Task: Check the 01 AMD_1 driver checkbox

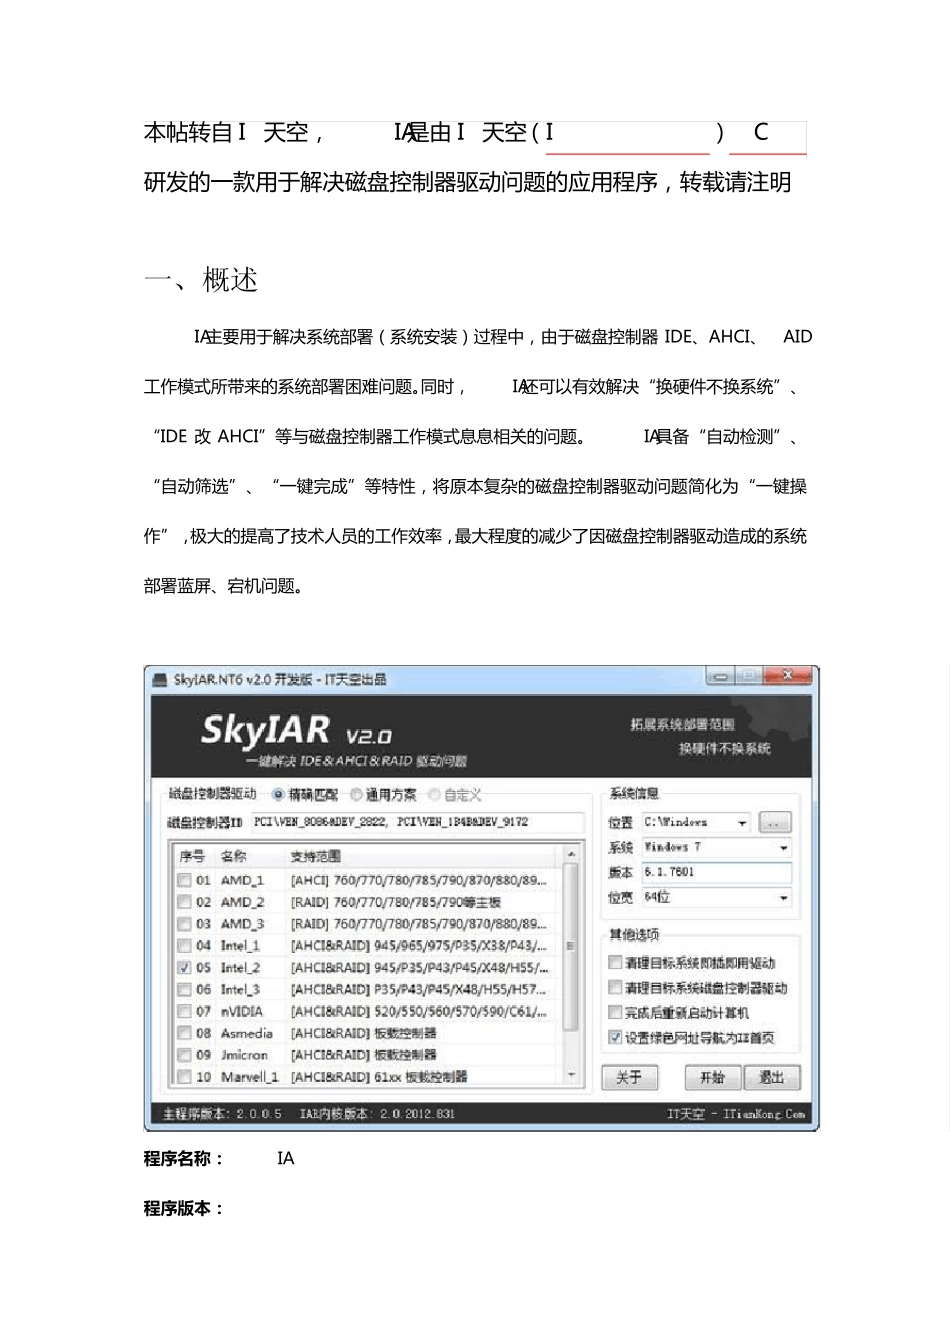Action: click(184, 881)
